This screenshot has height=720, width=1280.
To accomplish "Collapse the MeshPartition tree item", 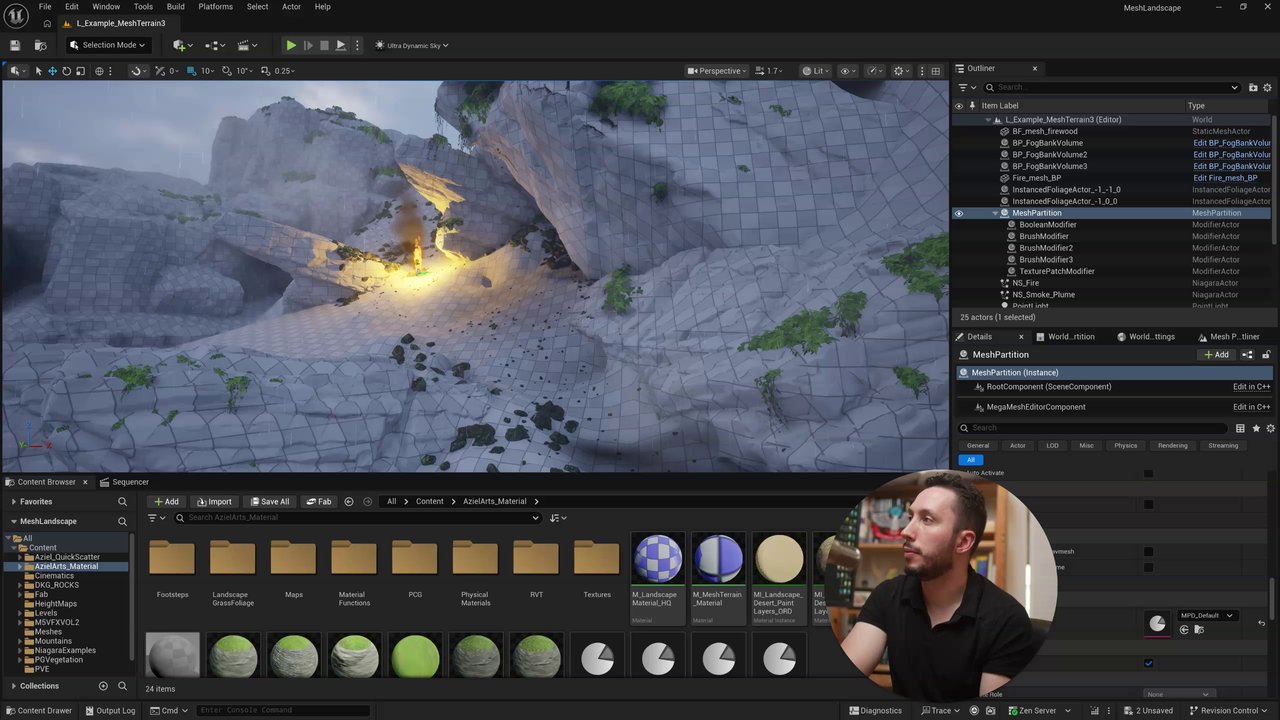I will [995, 213].
